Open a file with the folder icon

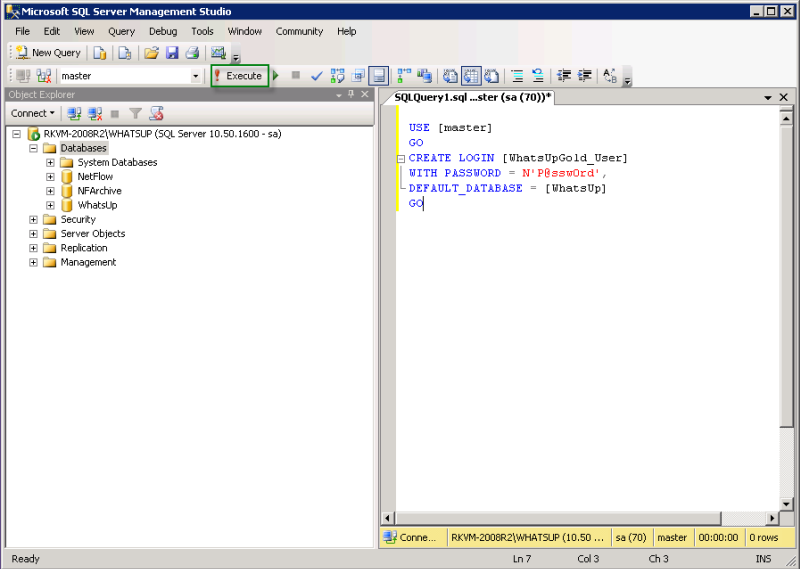pyautogui.click(x=151, y=53)
